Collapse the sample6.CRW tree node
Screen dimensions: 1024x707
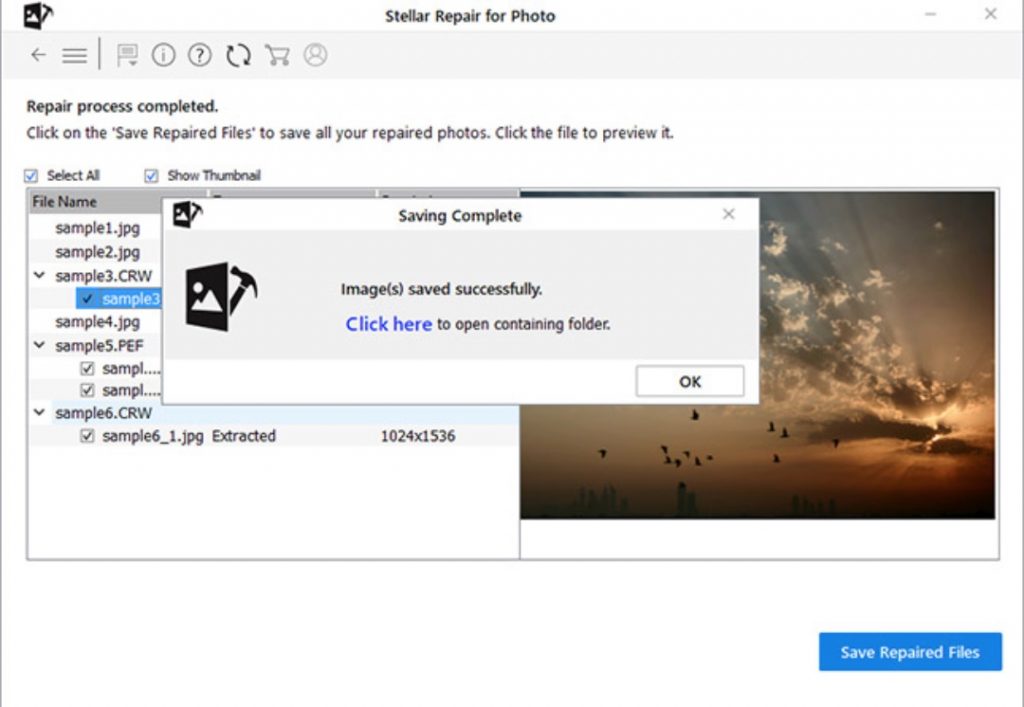pyautogui.click(x=39, y=413)
